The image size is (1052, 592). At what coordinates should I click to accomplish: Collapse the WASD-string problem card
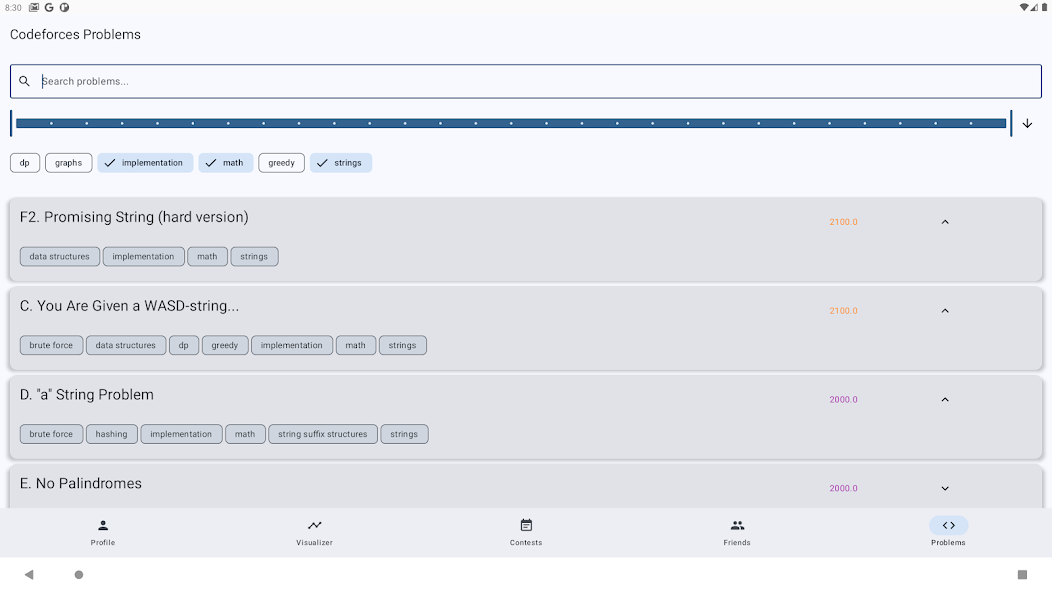[x=945, y=311]
